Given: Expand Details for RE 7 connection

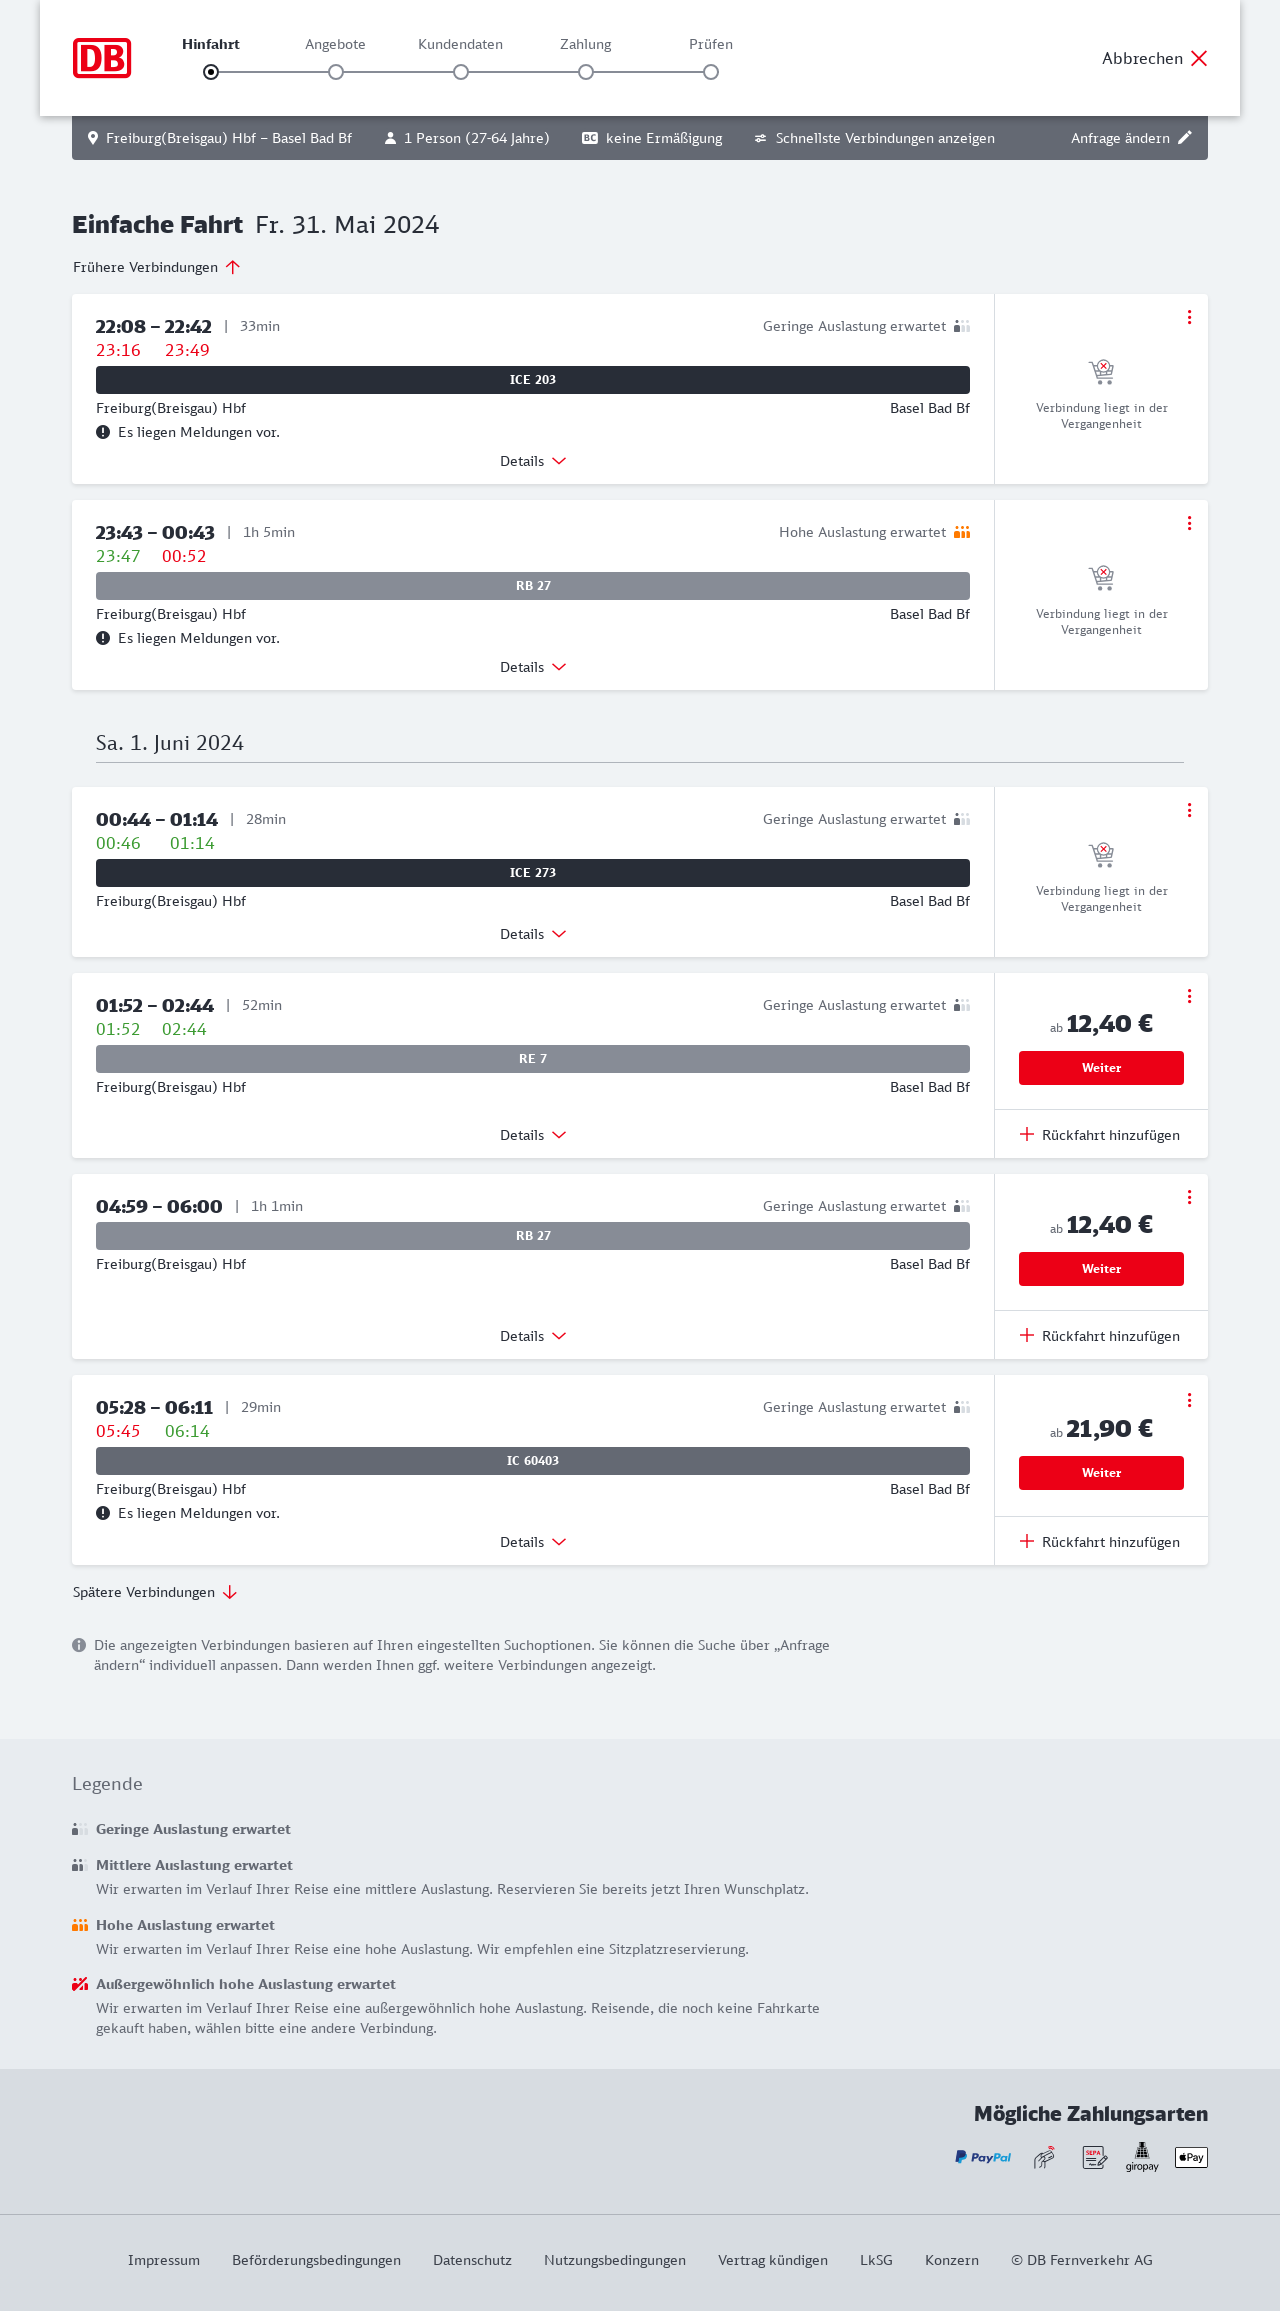Looking at the screenshot, I should click(533, 1135).
